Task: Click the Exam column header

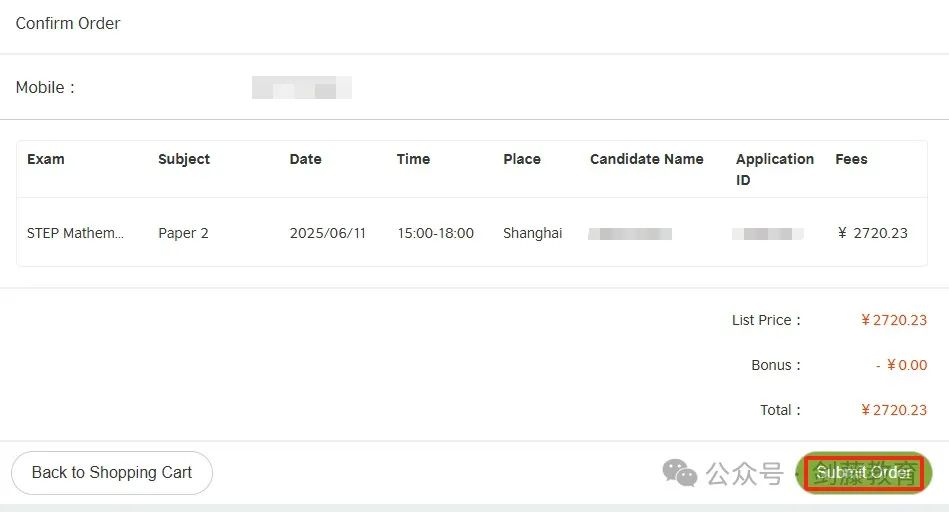Action: point(45,159)
